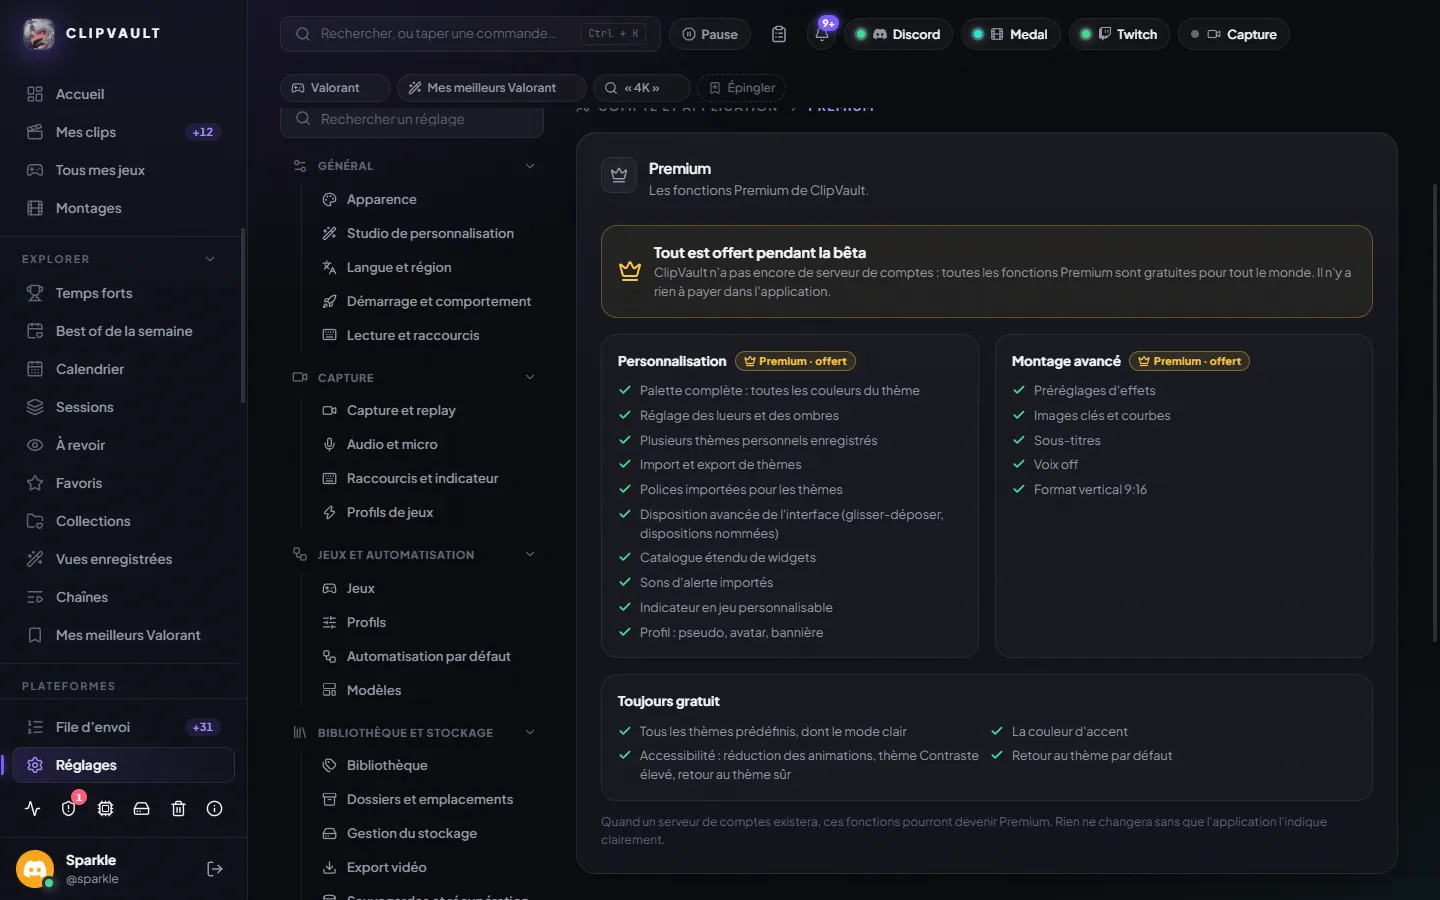
Task: Click the clipboard checklist icon in top bar
Action: 779,34
